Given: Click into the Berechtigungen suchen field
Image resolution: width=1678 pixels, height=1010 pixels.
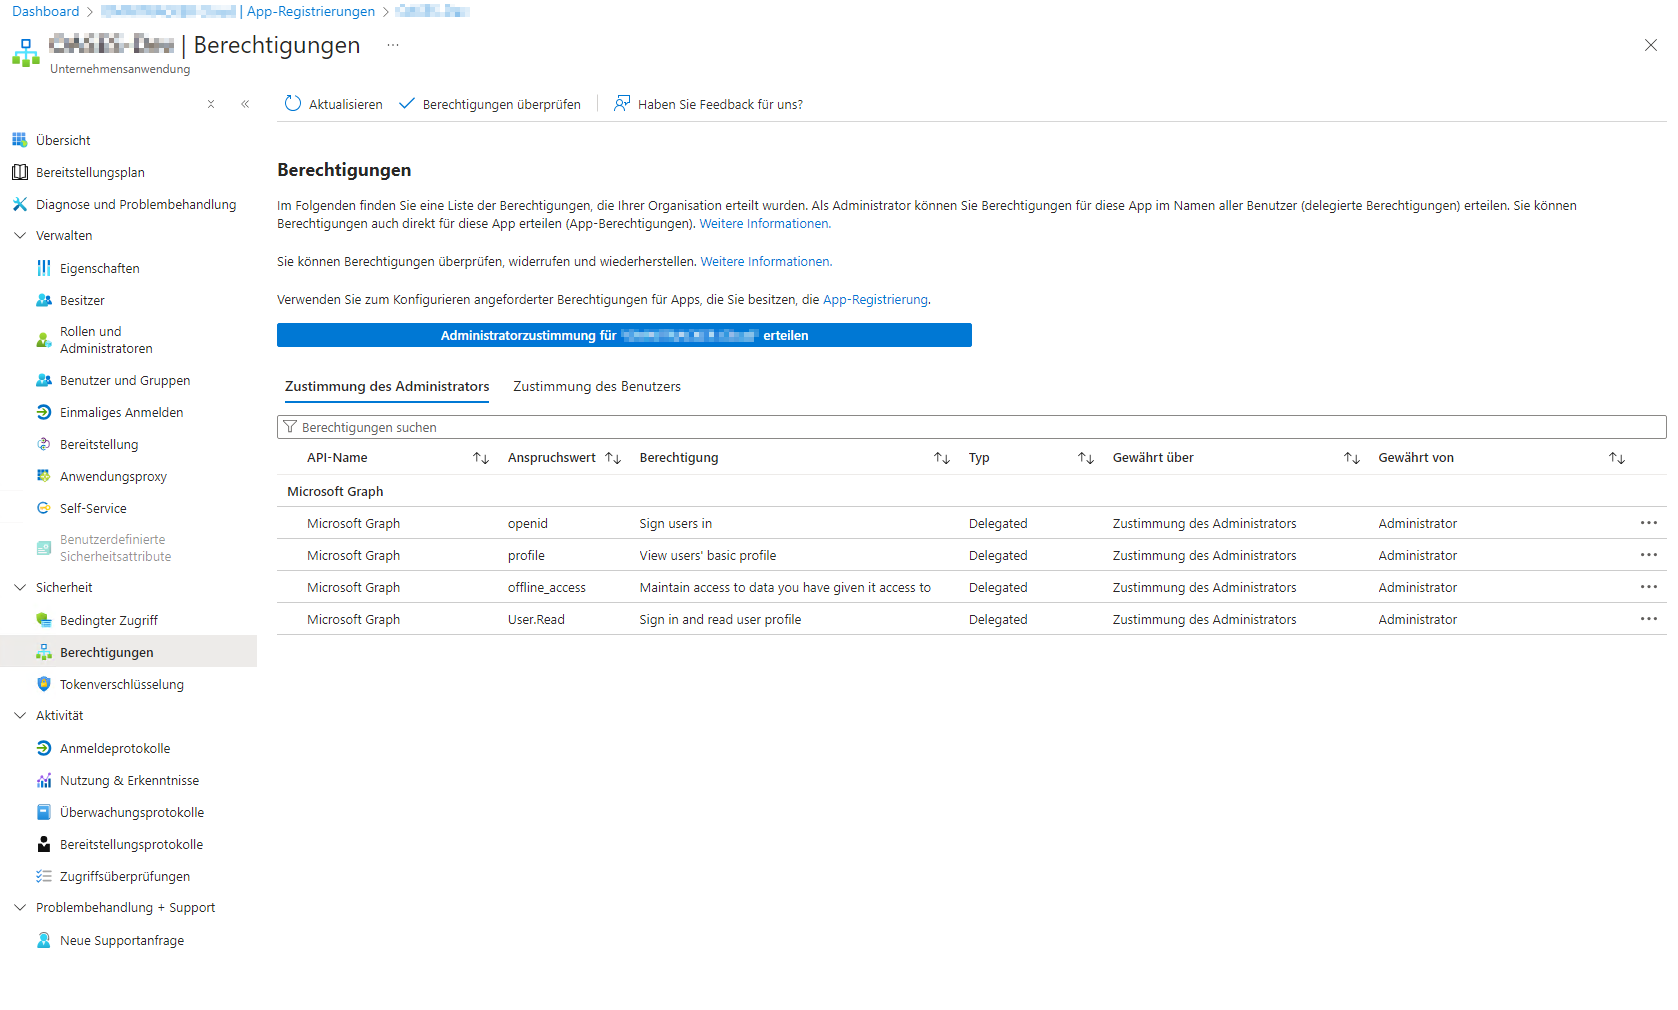Looking at the screenshot, I should click(x=971, y=427).
